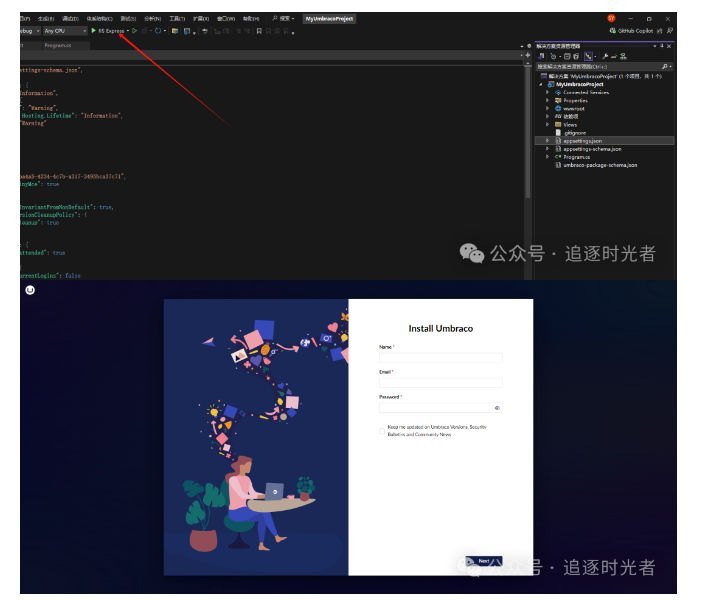
Task: Expand the wwwroot folder node
Action: 547,109
